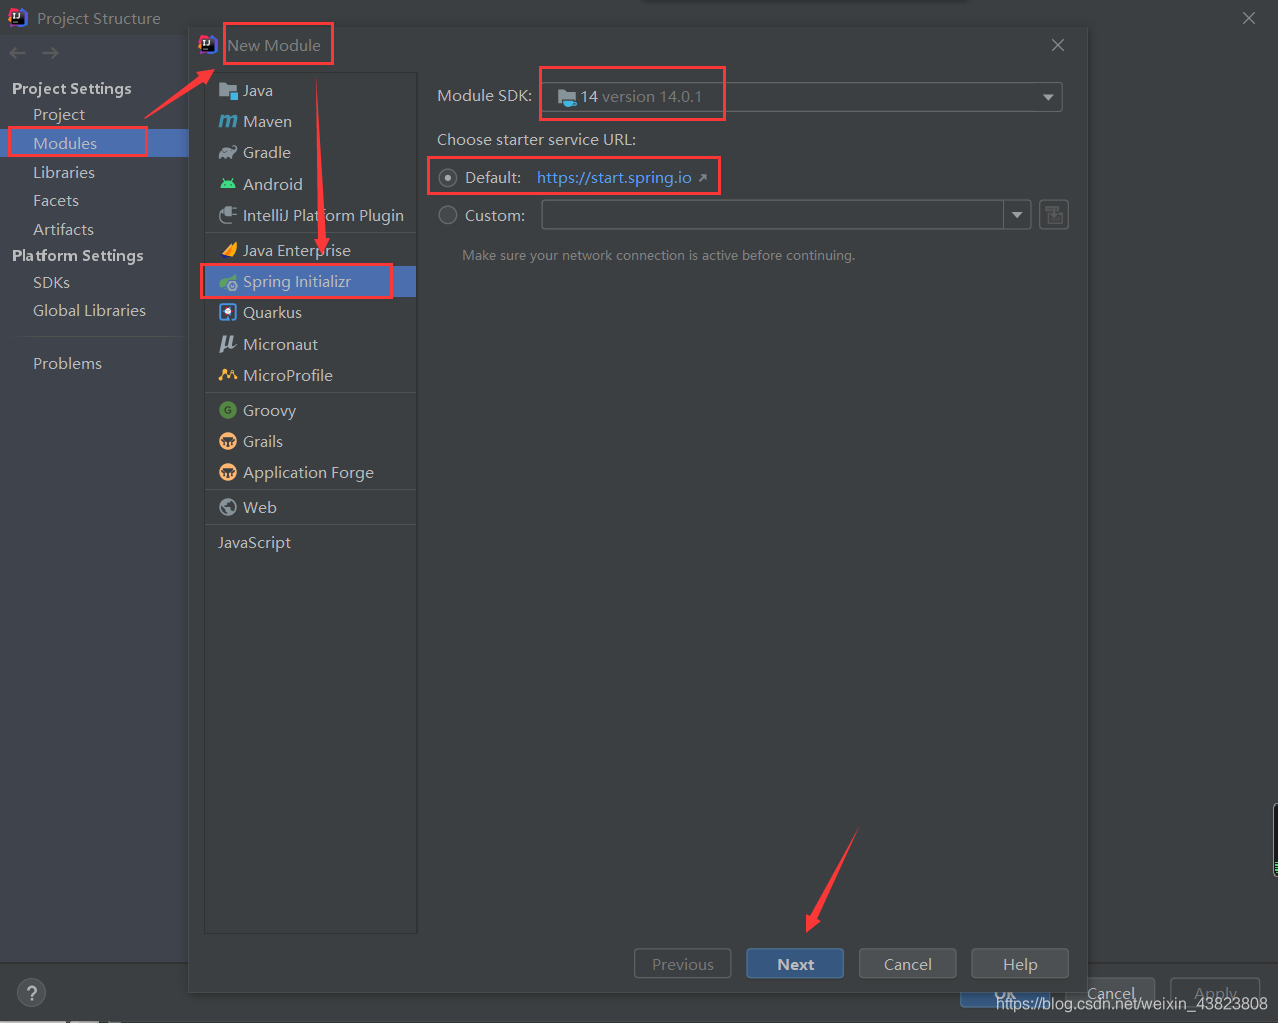
Task: Click the IntelliJ Platform Plugin icon
Action: (x=228, y=215)
